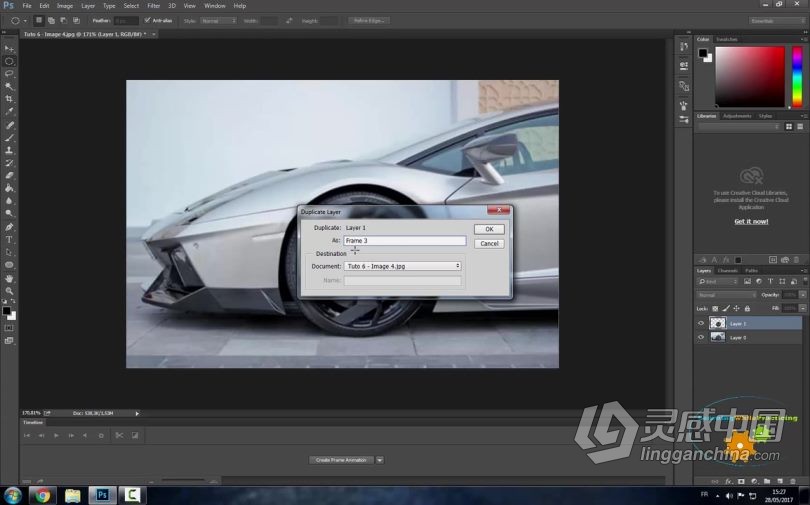Click the Refine Edge button
This screenshot has height=505, width=810.
368,21
